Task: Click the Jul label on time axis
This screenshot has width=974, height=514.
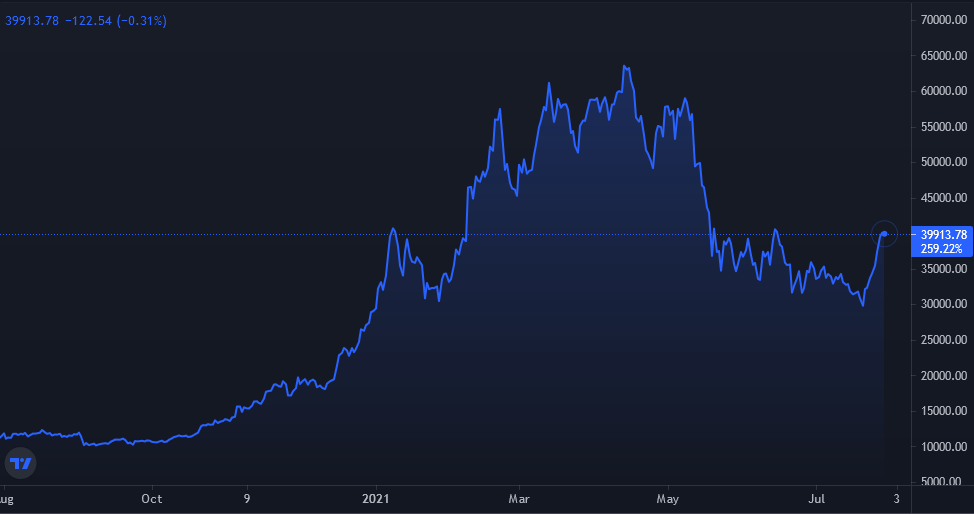Action: click(x=816, y=499)
